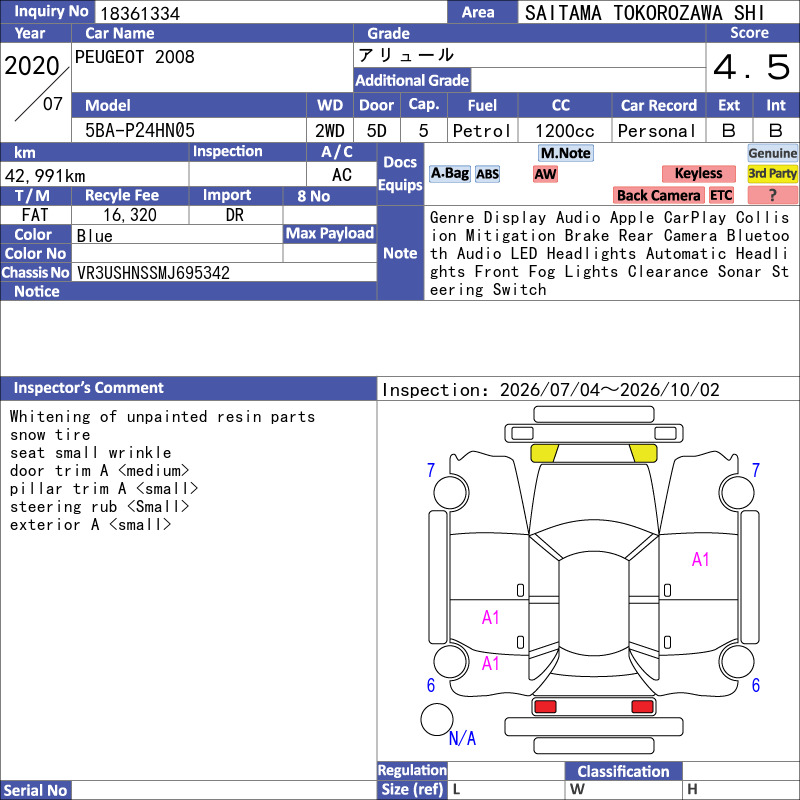Click the 1200cc engine value
This screenshot has height=800, width=800.
point(565,131)
